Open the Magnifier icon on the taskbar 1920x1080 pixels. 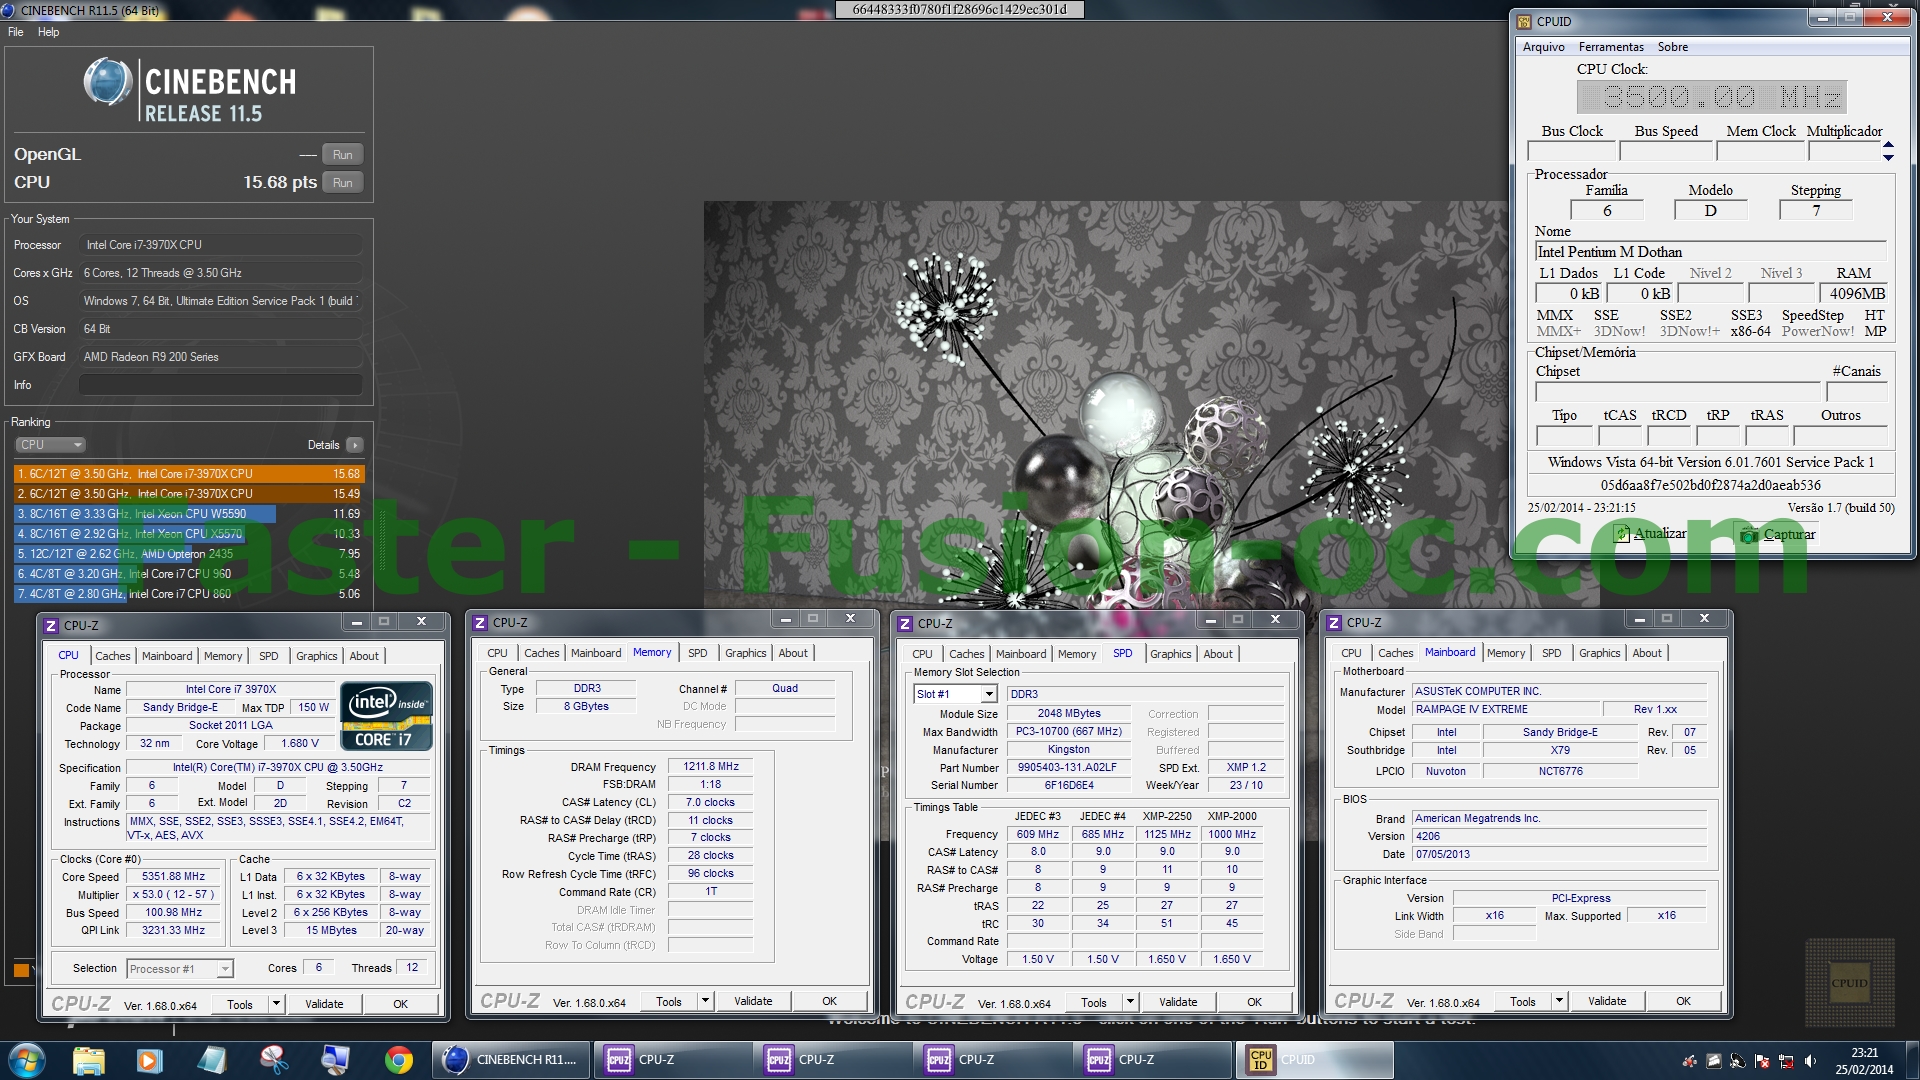click(x=335, y=1060)
